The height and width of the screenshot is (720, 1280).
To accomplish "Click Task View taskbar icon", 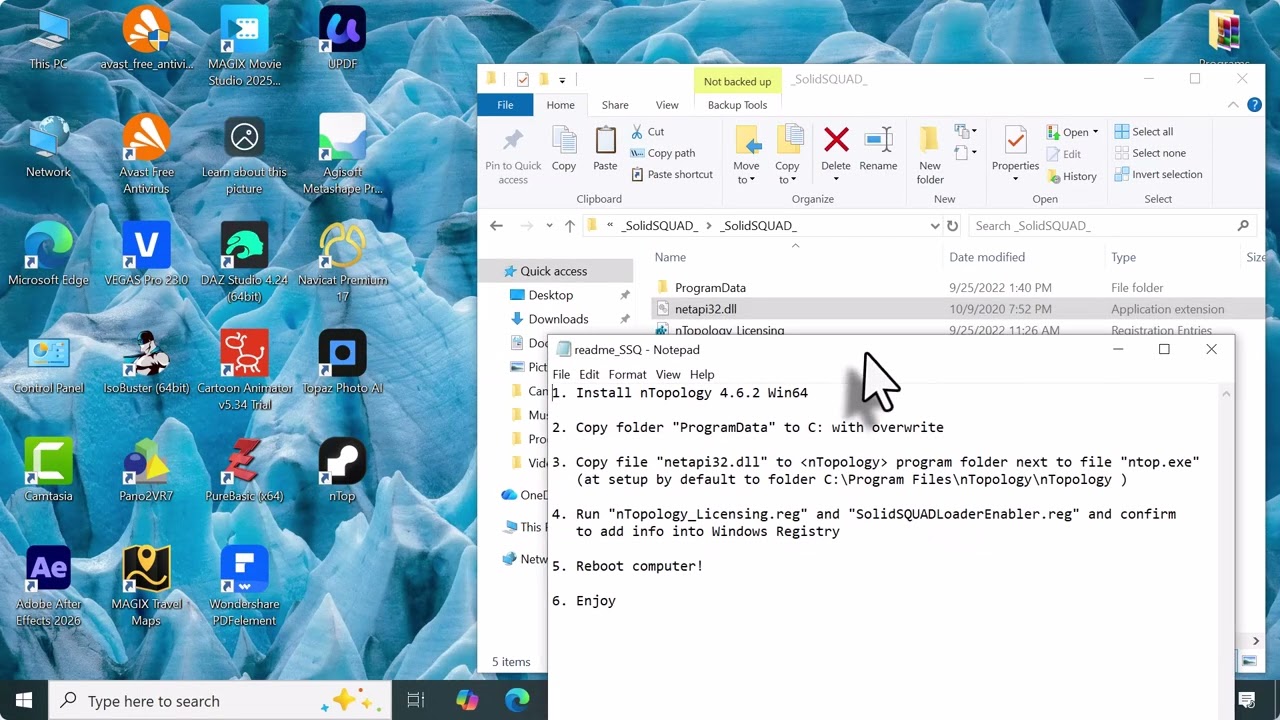I will [416, 700].
